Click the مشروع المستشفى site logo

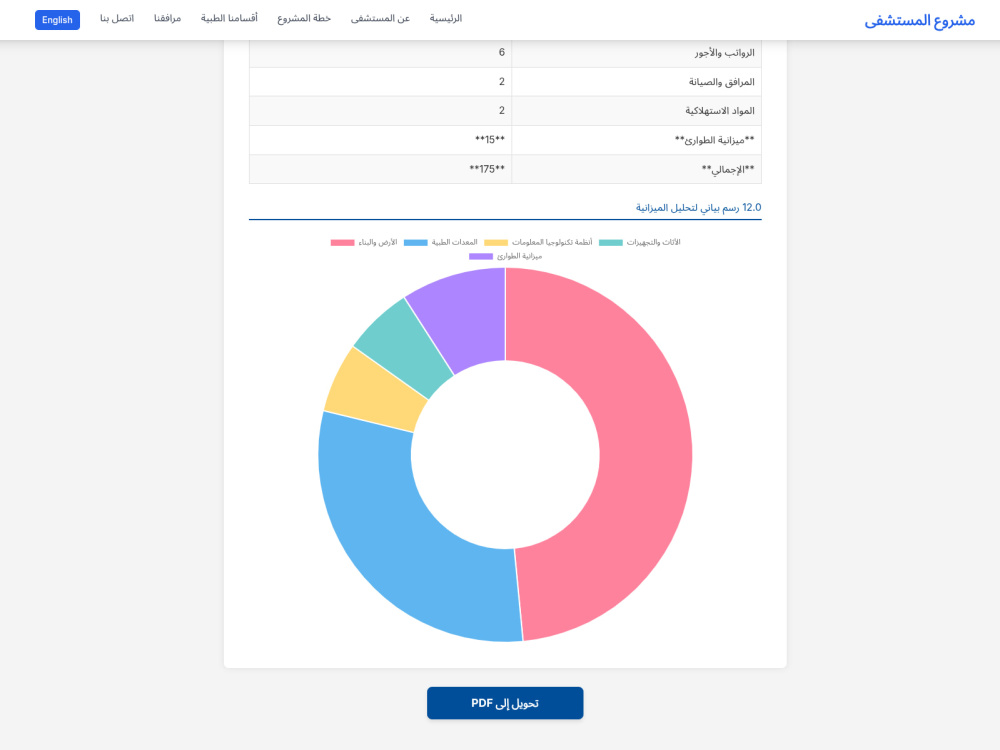(919, 20)
